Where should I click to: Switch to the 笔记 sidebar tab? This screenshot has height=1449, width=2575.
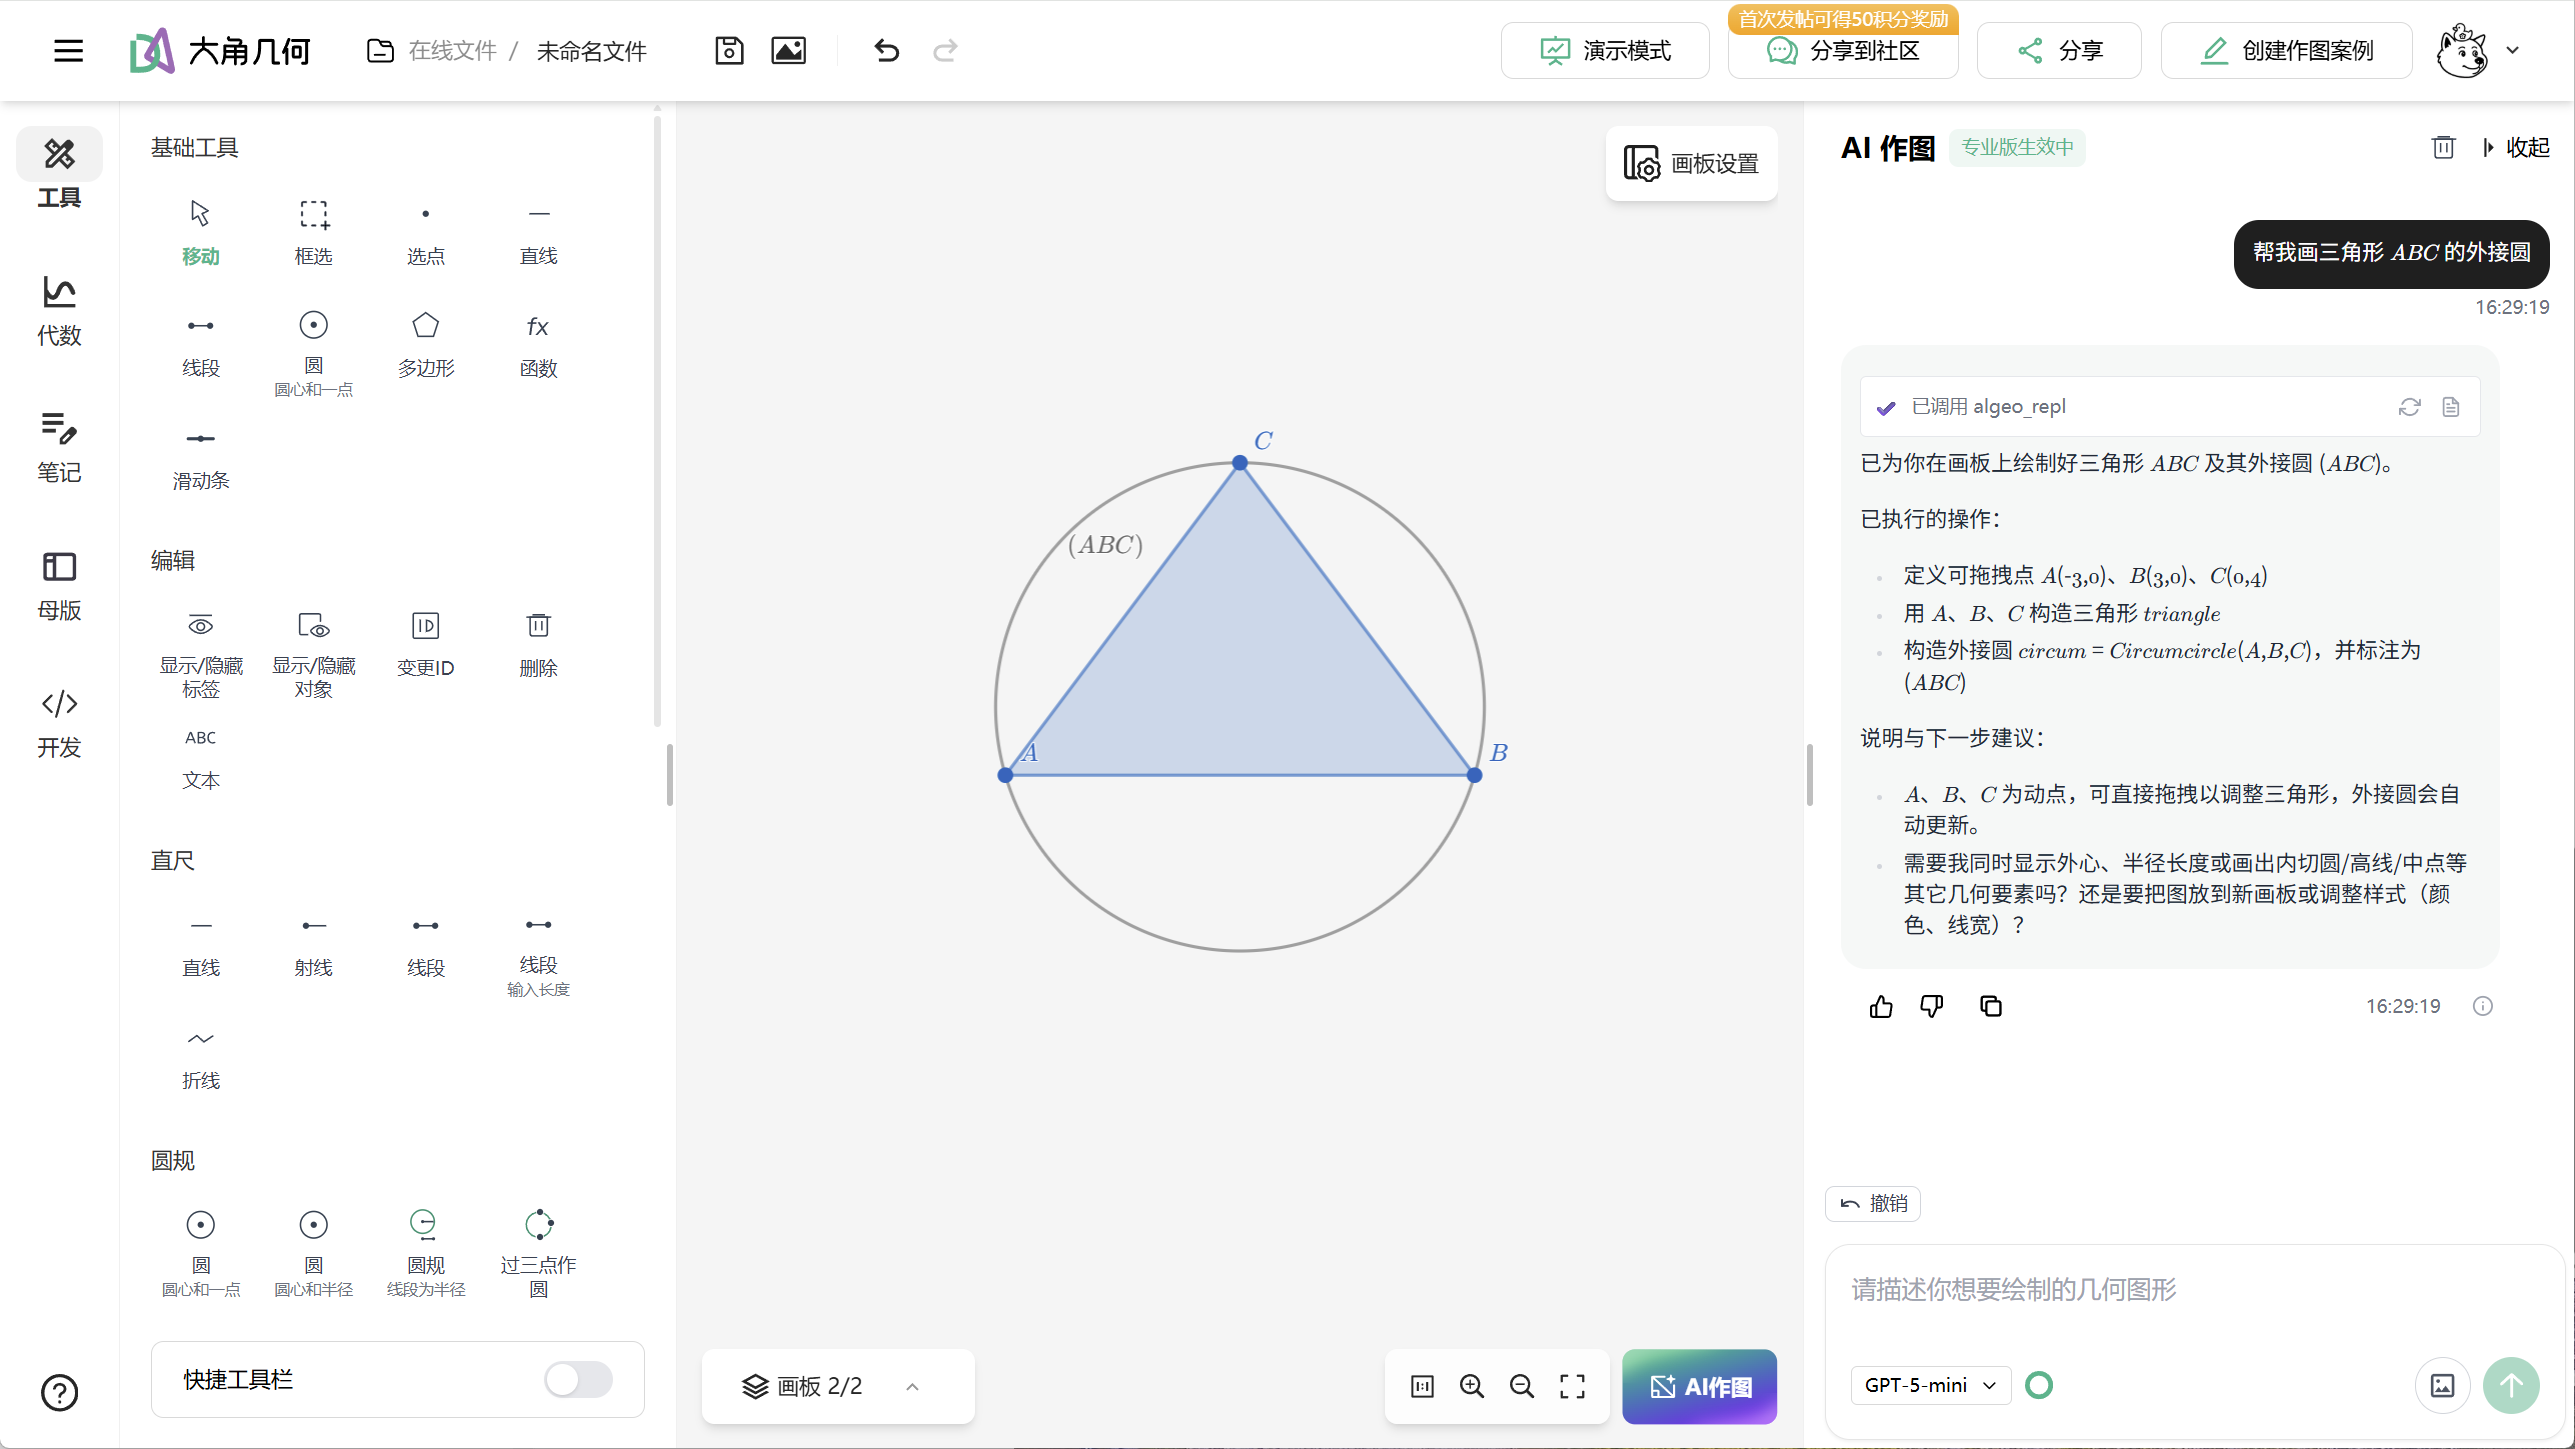(x=59, y=447)
